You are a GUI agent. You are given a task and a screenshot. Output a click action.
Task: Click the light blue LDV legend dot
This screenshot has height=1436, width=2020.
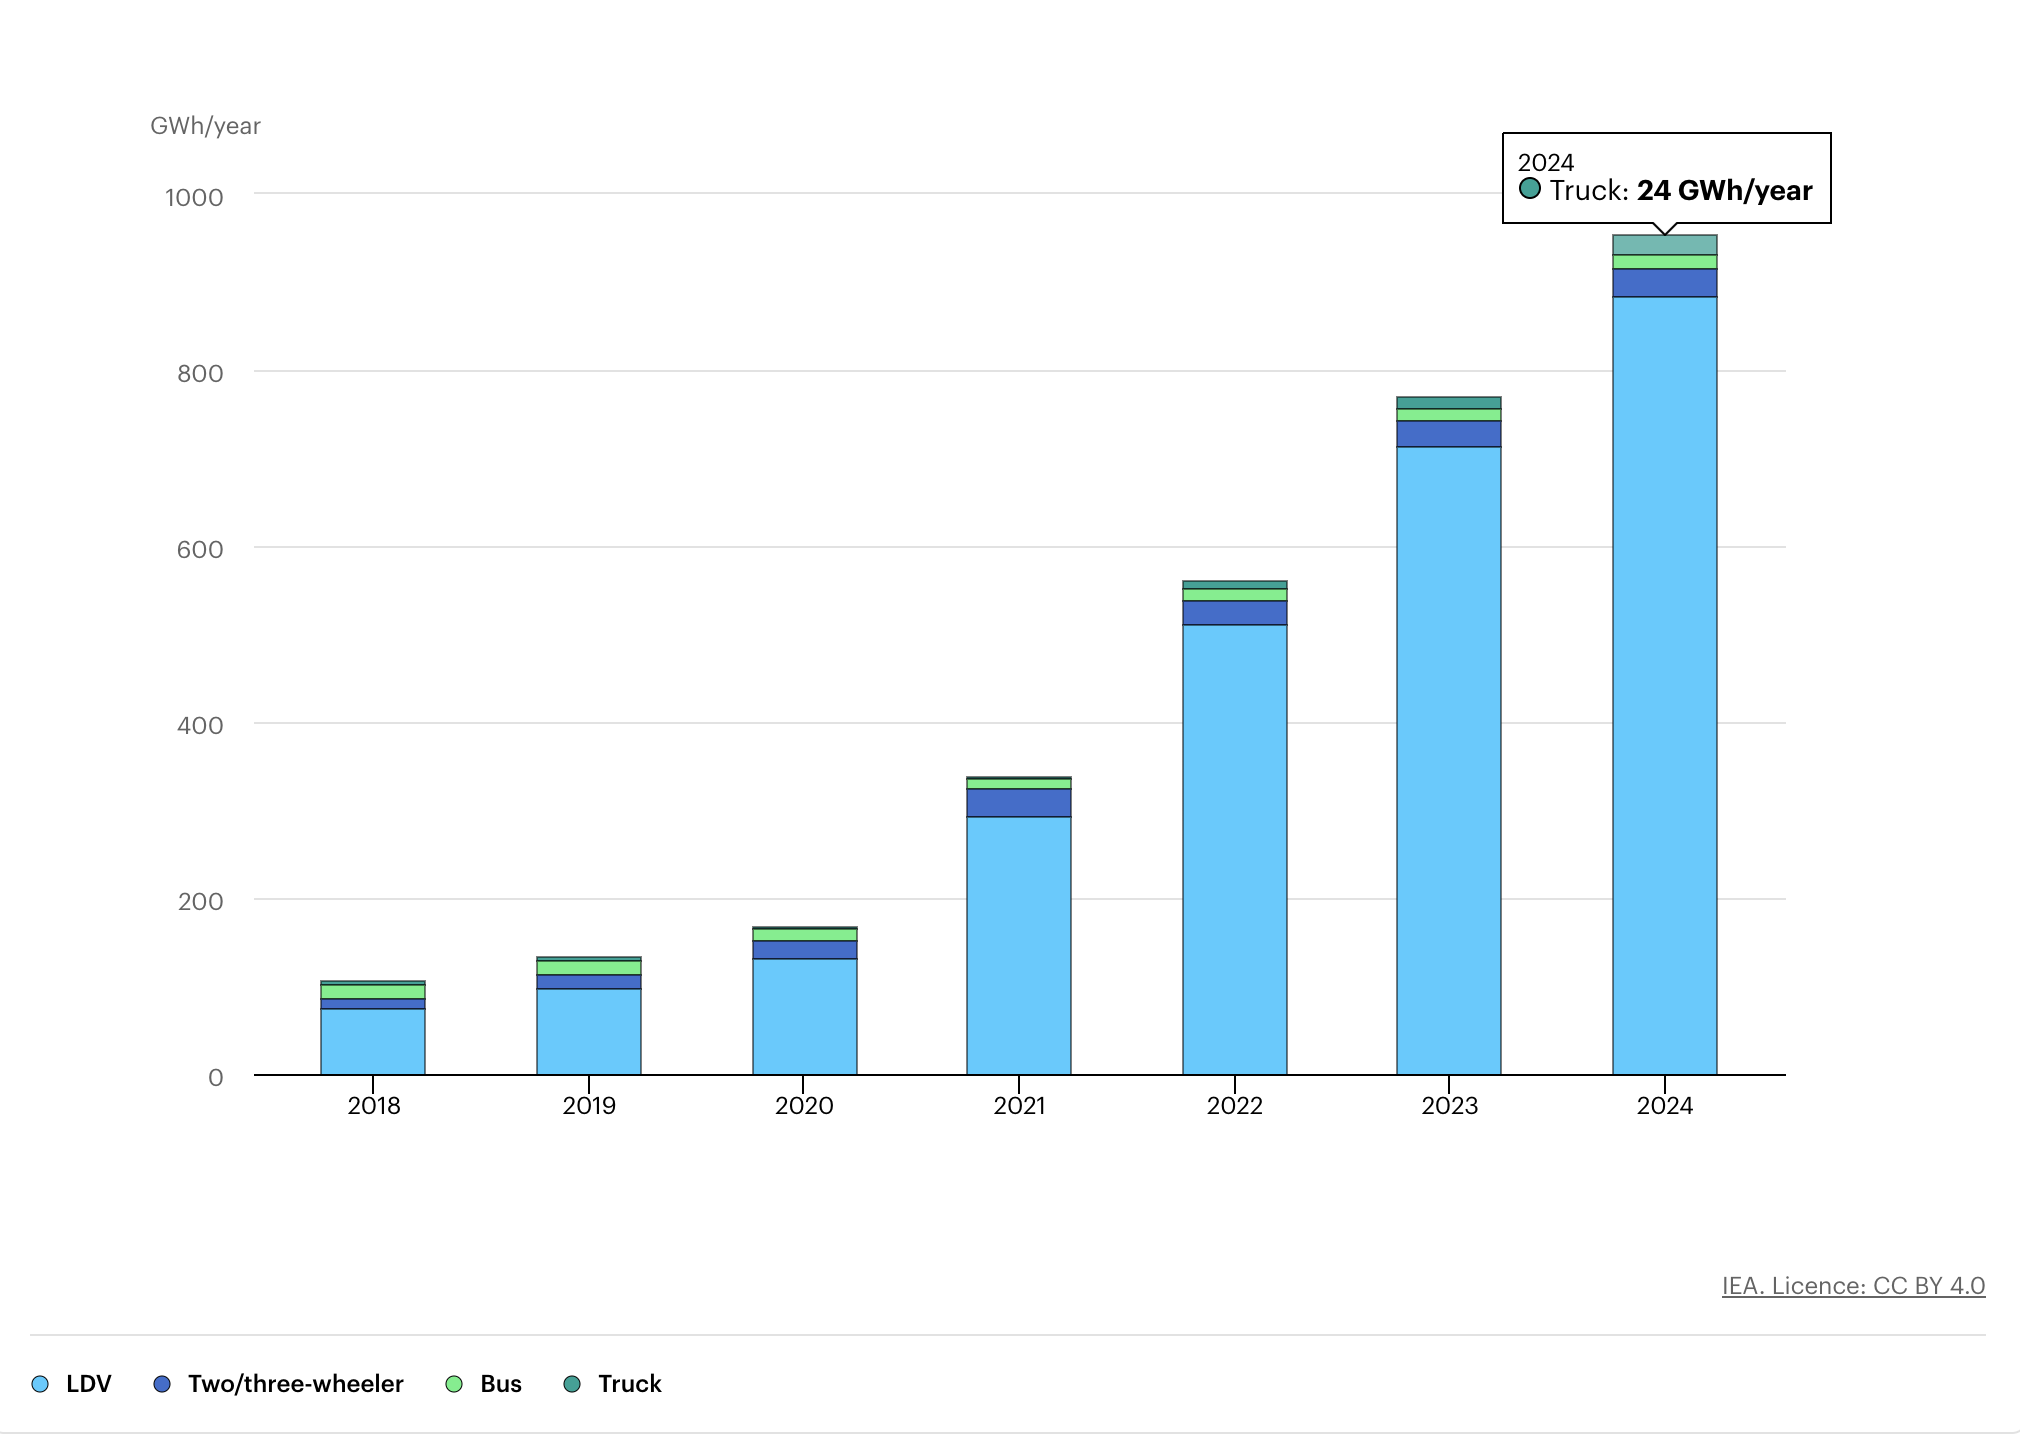click(40, 1384)
